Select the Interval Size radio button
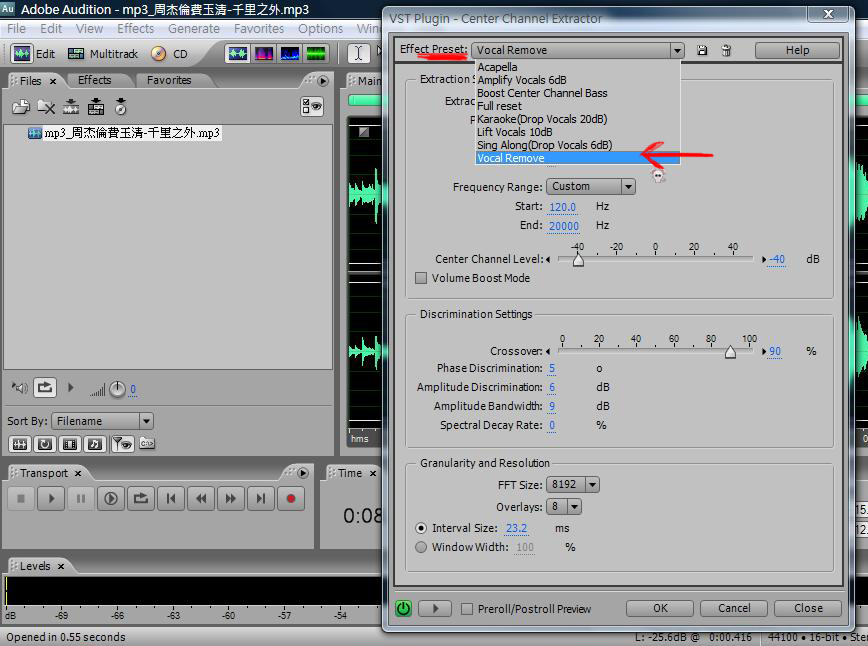Viewport: 868px width, 646px height. (x=421, y=528)
